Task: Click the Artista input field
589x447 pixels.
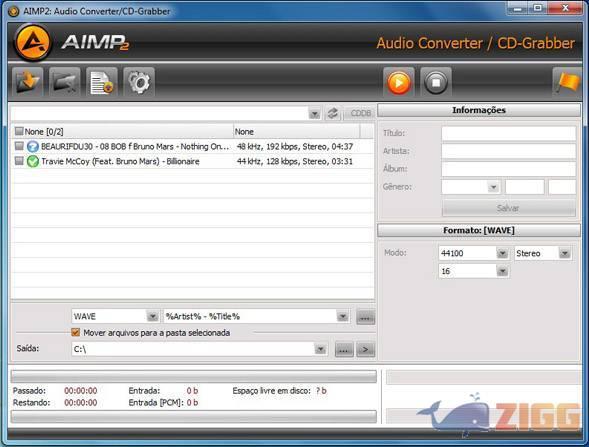Action: click(x=509, y=151)
